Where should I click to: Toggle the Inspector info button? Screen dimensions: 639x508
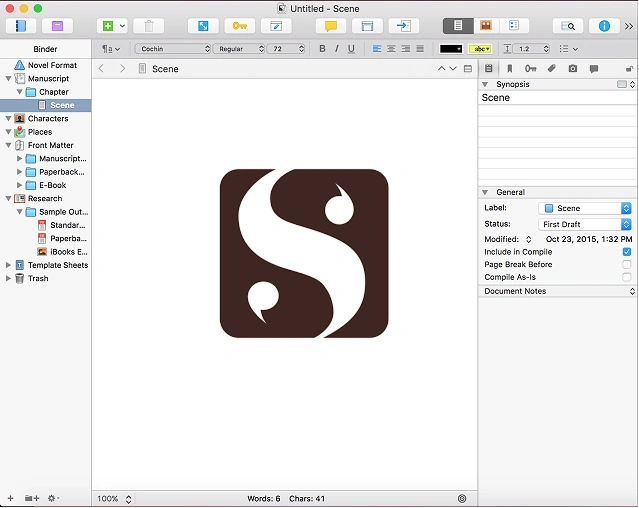(x=604, y=26)
